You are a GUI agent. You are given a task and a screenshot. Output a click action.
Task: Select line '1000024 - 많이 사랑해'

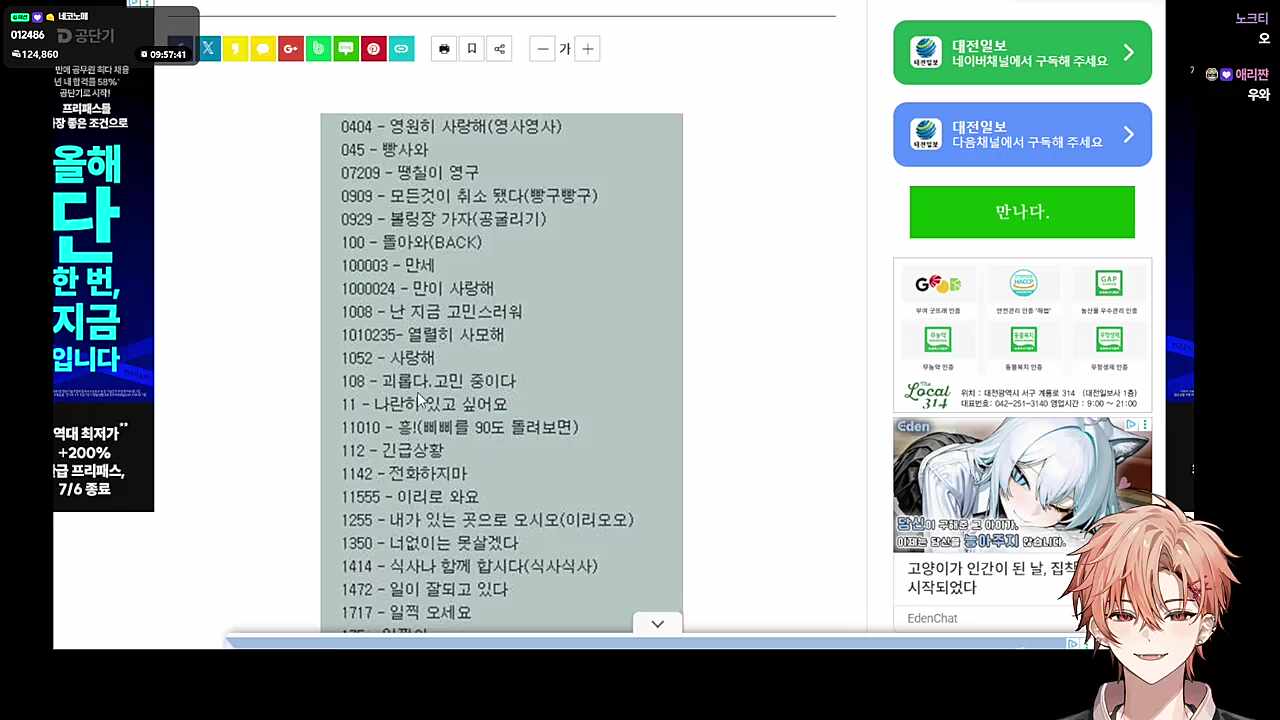point(417,288)
